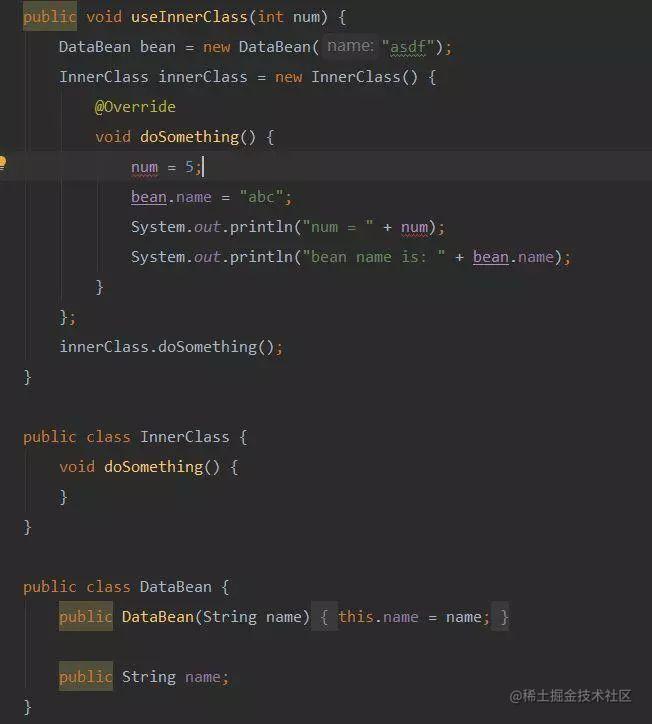Screen dimensions: 652x724
Task: Click the 'name:' parameter hint
Action: click(x=350, y=46)
